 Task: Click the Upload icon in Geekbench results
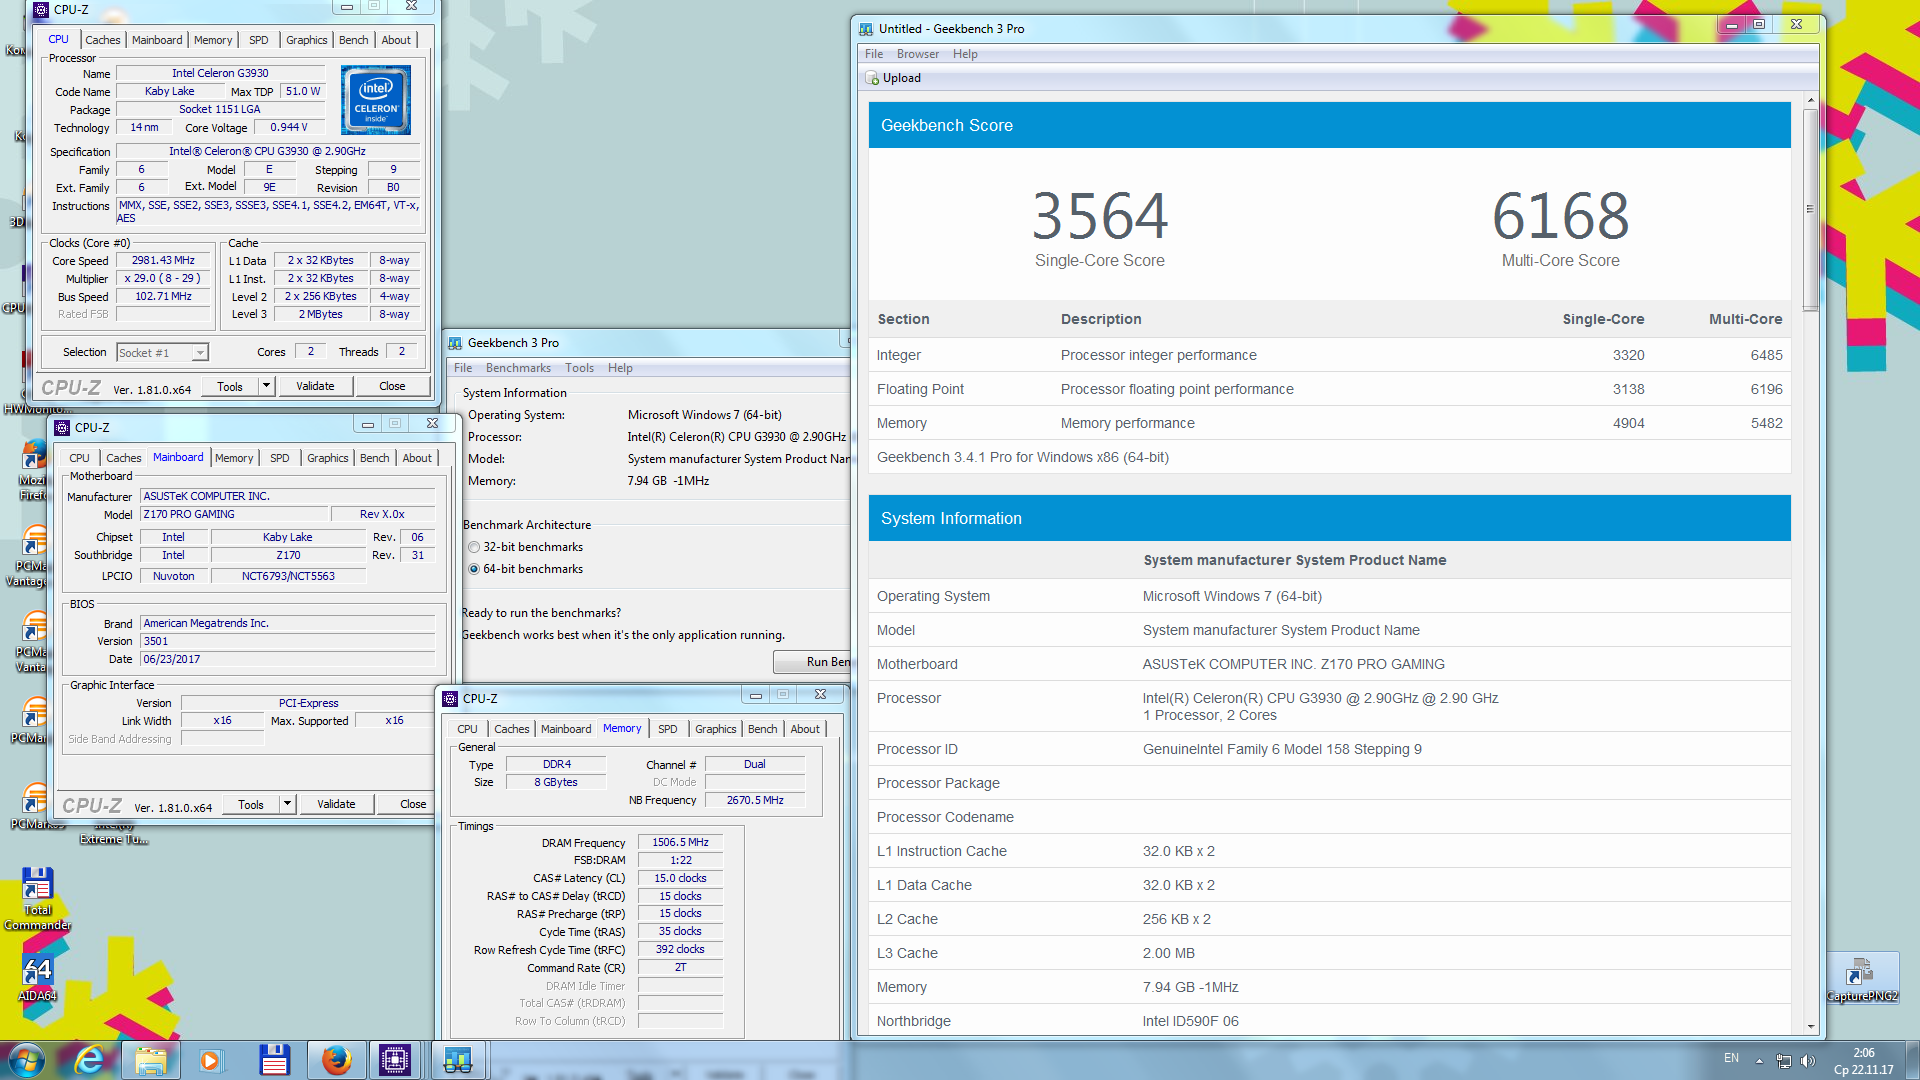coord(872,78)
